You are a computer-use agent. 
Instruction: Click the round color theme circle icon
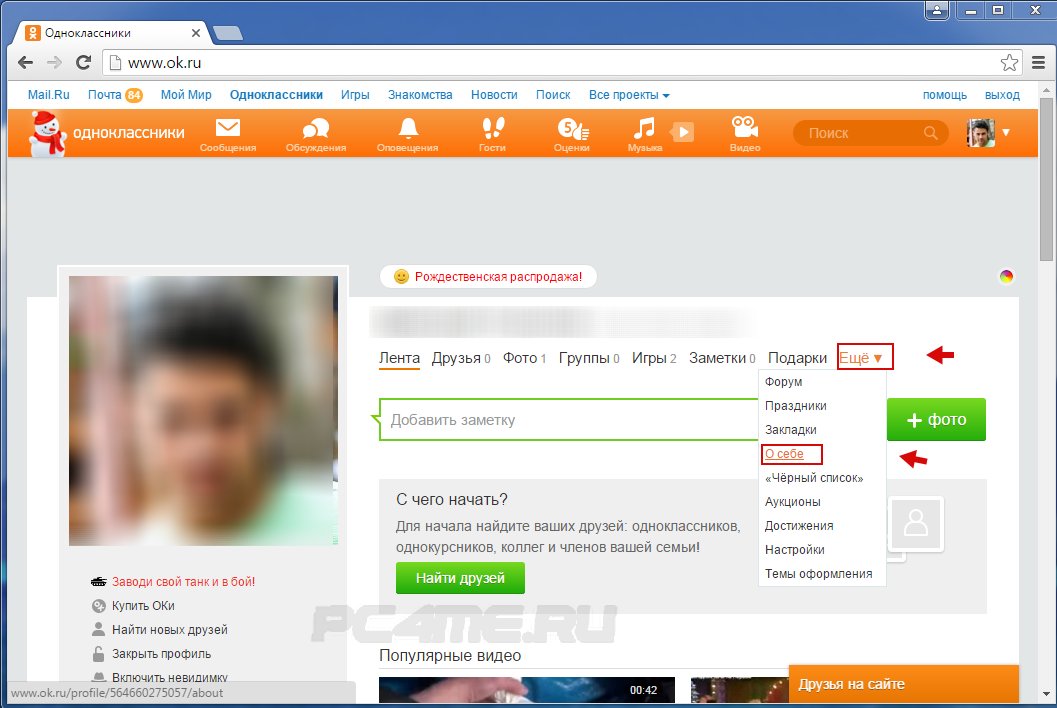(1006, 277)
